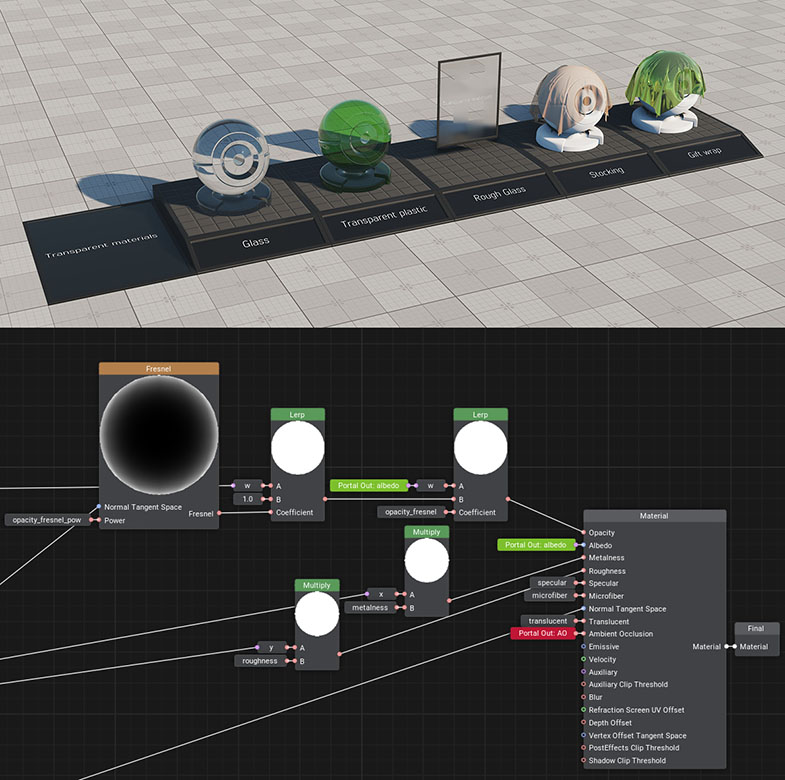
Task: Click the Depth Offset input port
Action: 583,723
